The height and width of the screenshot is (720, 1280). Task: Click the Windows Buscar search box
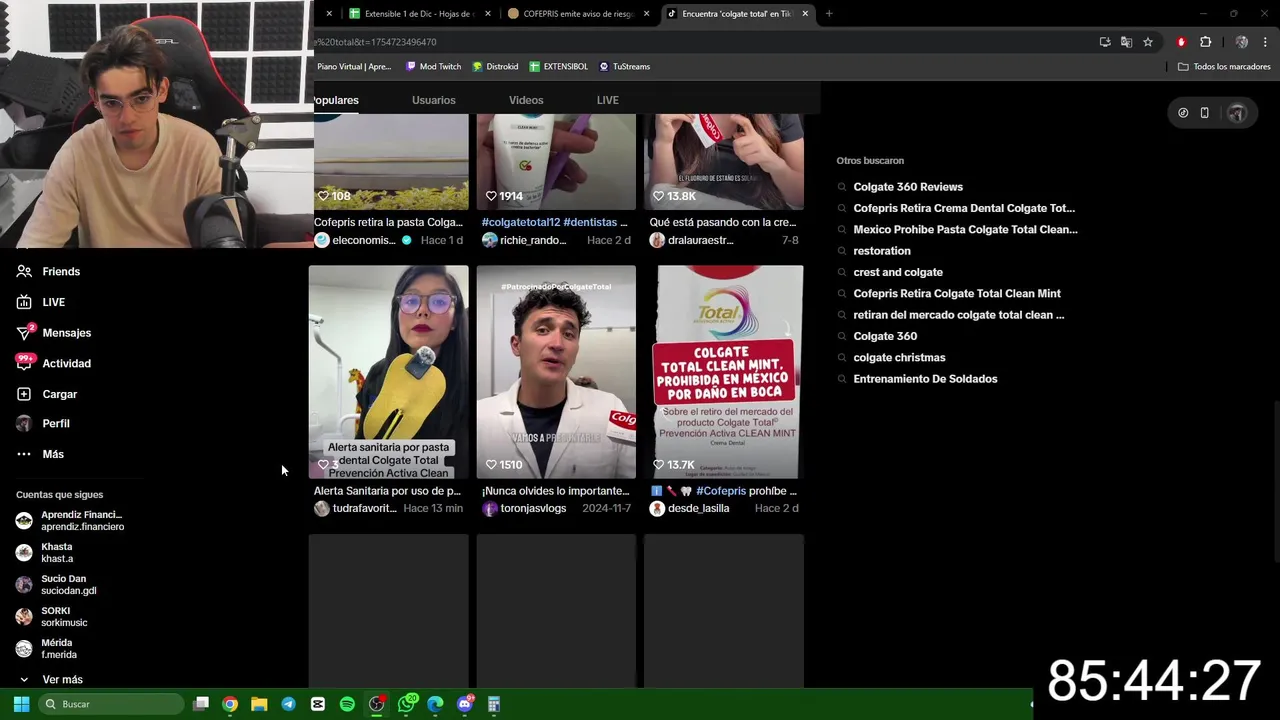pos(112,704)
